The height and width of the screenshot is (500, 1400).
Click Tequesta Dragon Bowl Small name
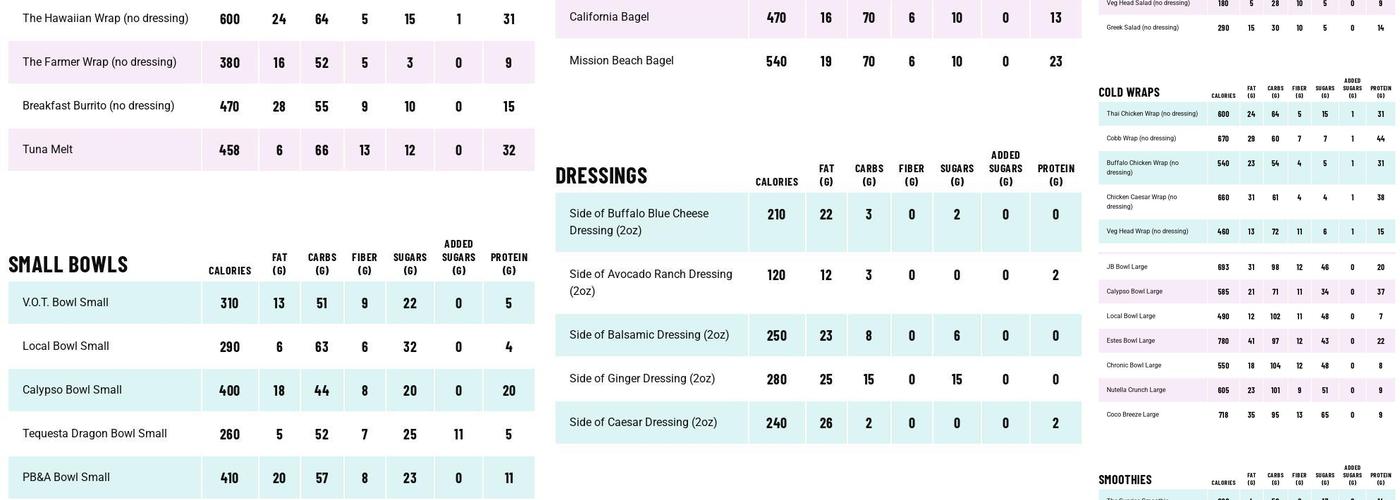[x=94, y=434]
